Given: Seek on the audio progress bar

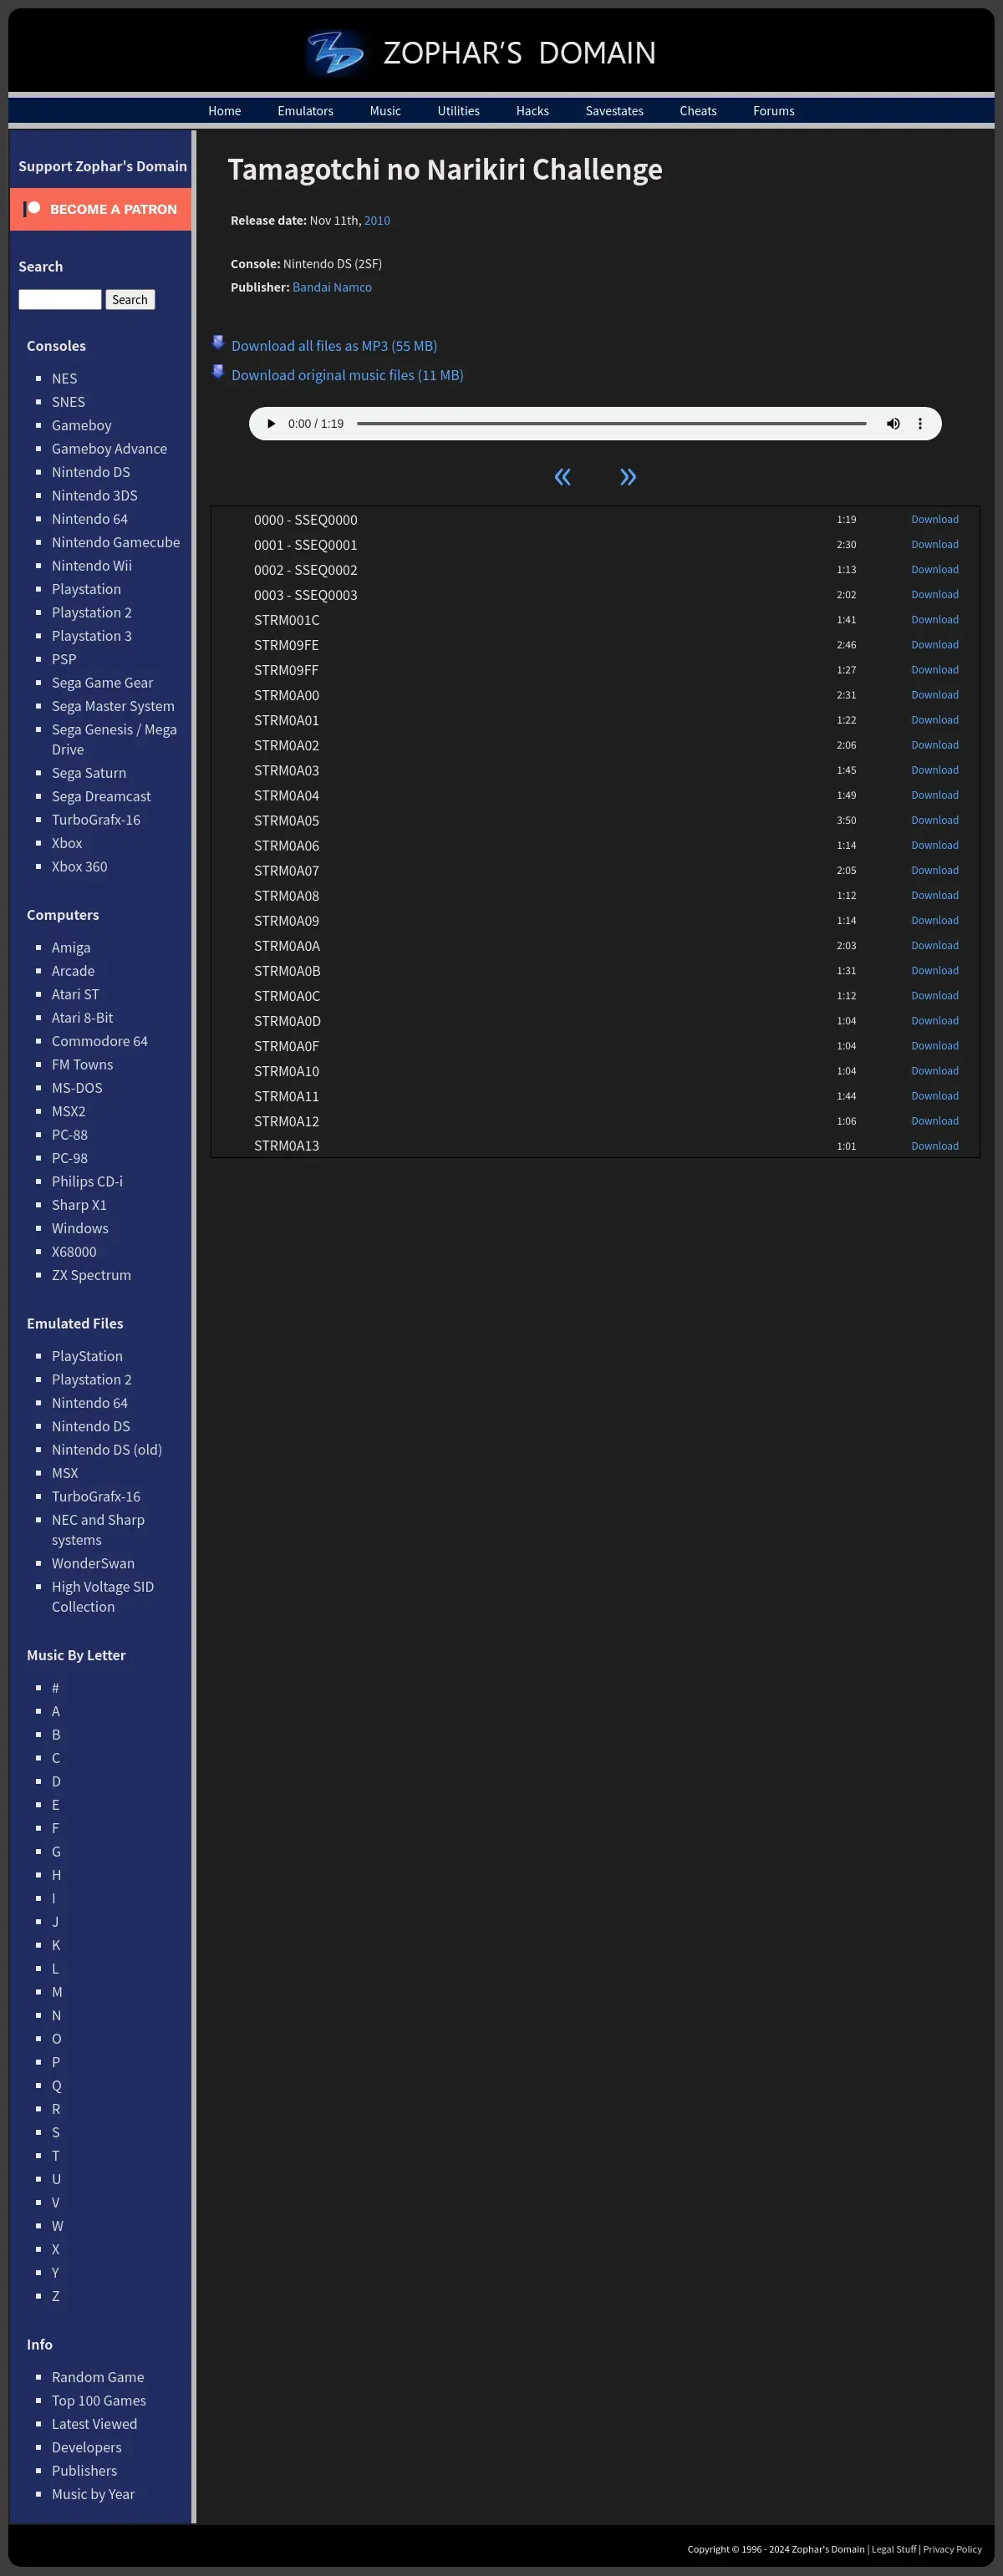Looking at the screenshot, I should pos(612,424).
